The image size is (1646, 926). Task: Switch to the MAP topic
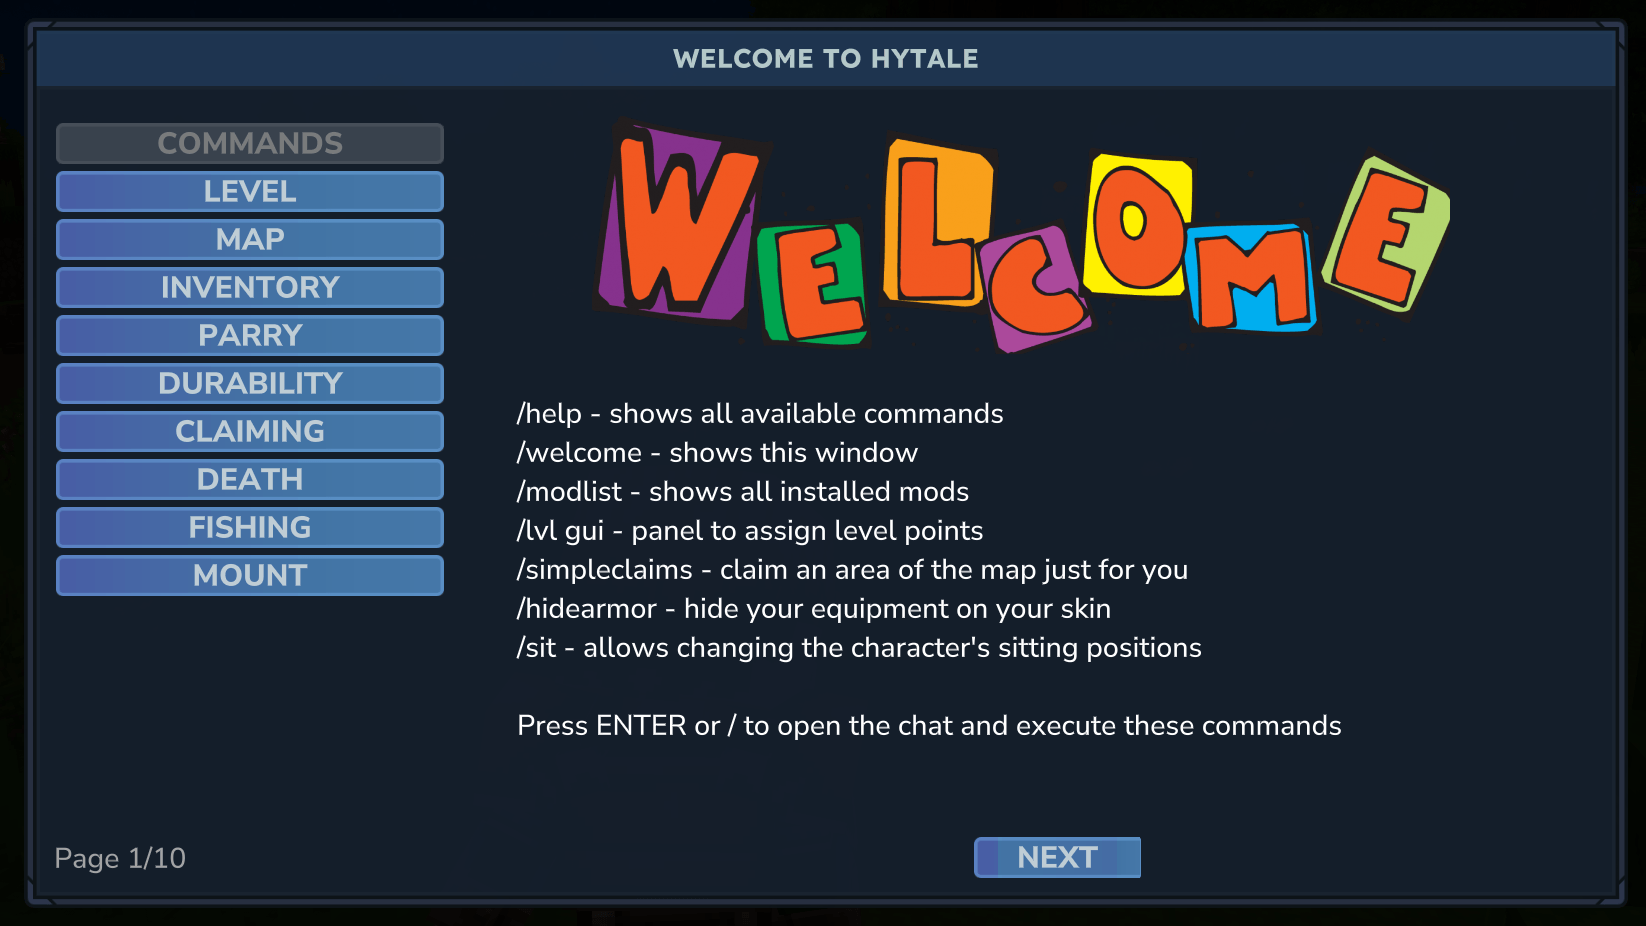[x=250, y=239]
